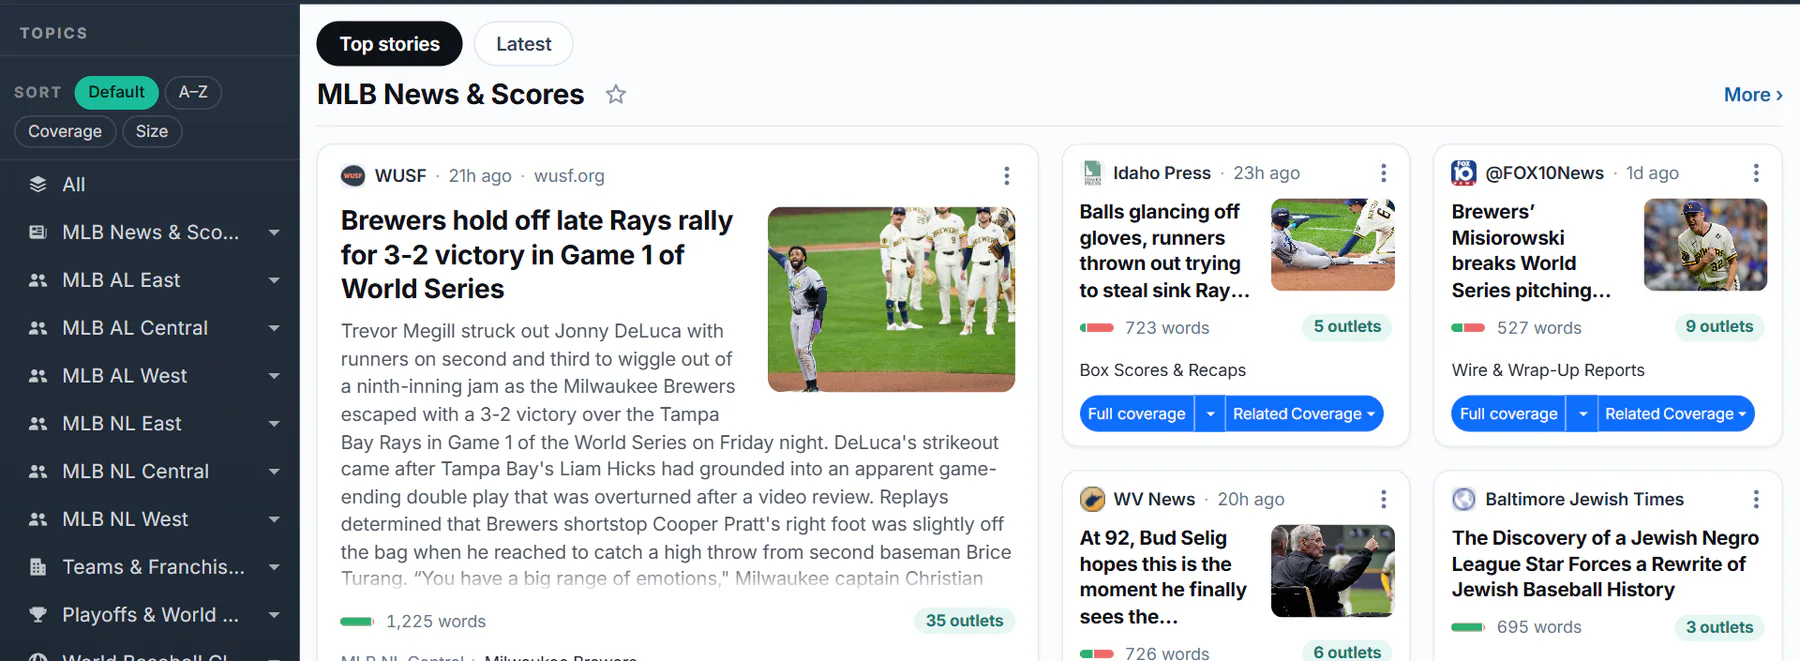Open Full coverage dropdown arrow on Idaho Press card

pyautogui.click(x=1210, y=414)
